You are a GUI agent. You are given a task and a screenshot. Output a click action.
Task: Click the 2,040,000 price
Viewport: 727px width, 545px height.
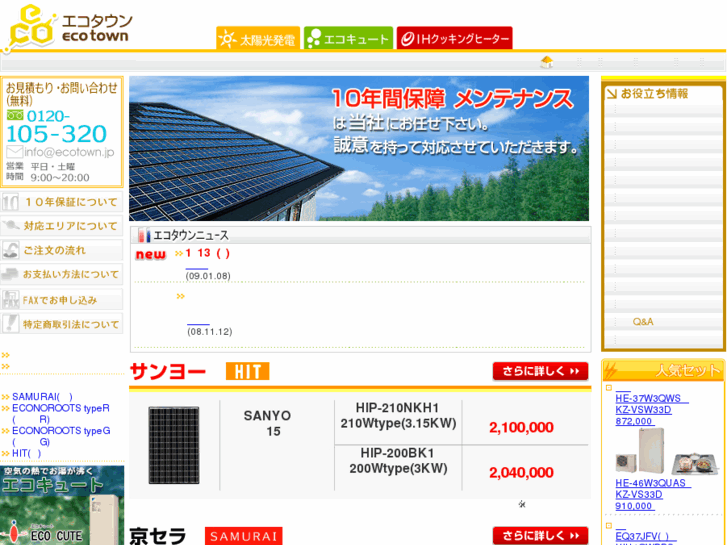pyautogui.click(x=521, y=472)
